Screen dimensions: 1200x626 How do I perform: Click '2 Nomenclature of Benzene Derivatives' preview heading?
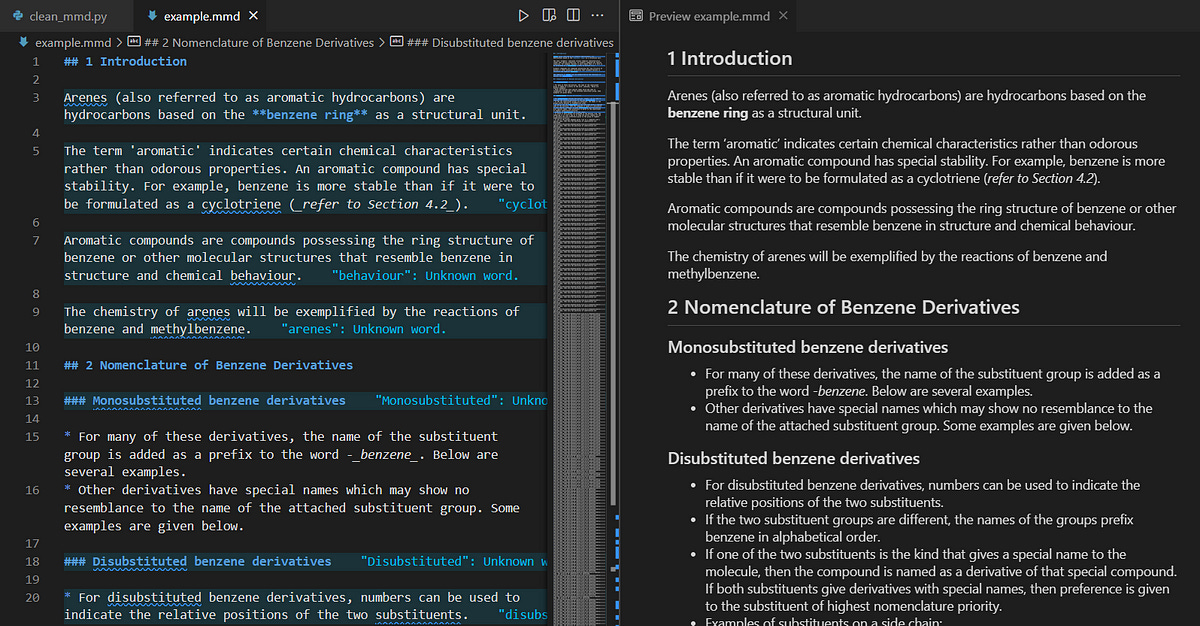(843, 307)
